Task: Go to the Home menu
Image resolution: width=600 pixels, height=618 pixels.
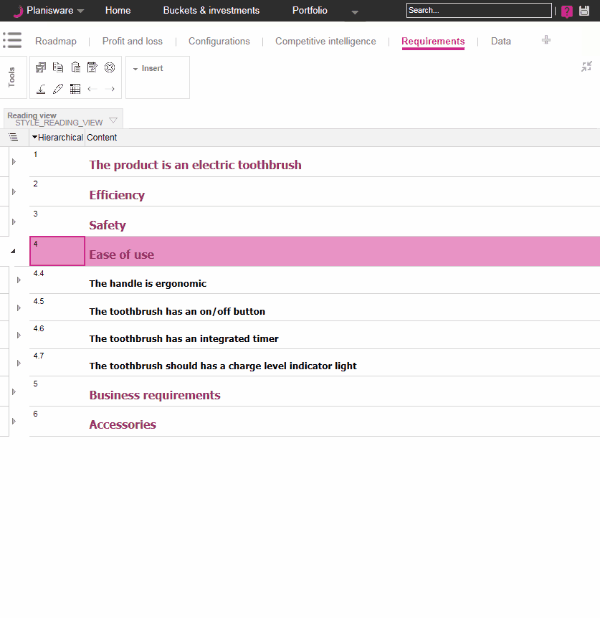Action: (x=118, y=10)
